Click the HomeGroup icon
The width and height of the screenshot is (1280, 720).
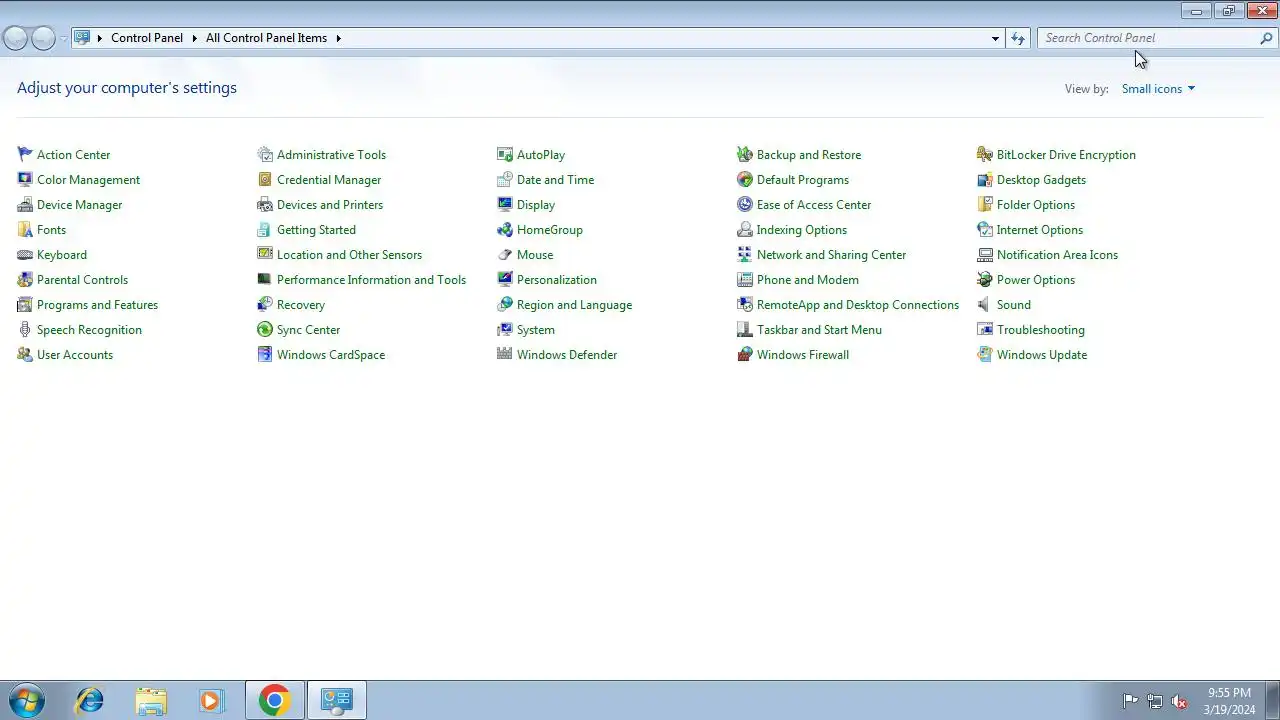click(x=505, y=229)
